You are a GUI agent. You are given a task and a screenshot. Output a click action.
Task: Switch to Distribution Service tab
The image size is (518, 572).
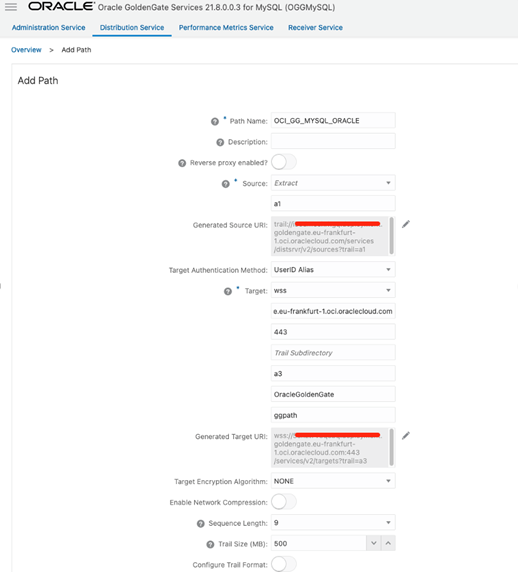tap(132, 28)
